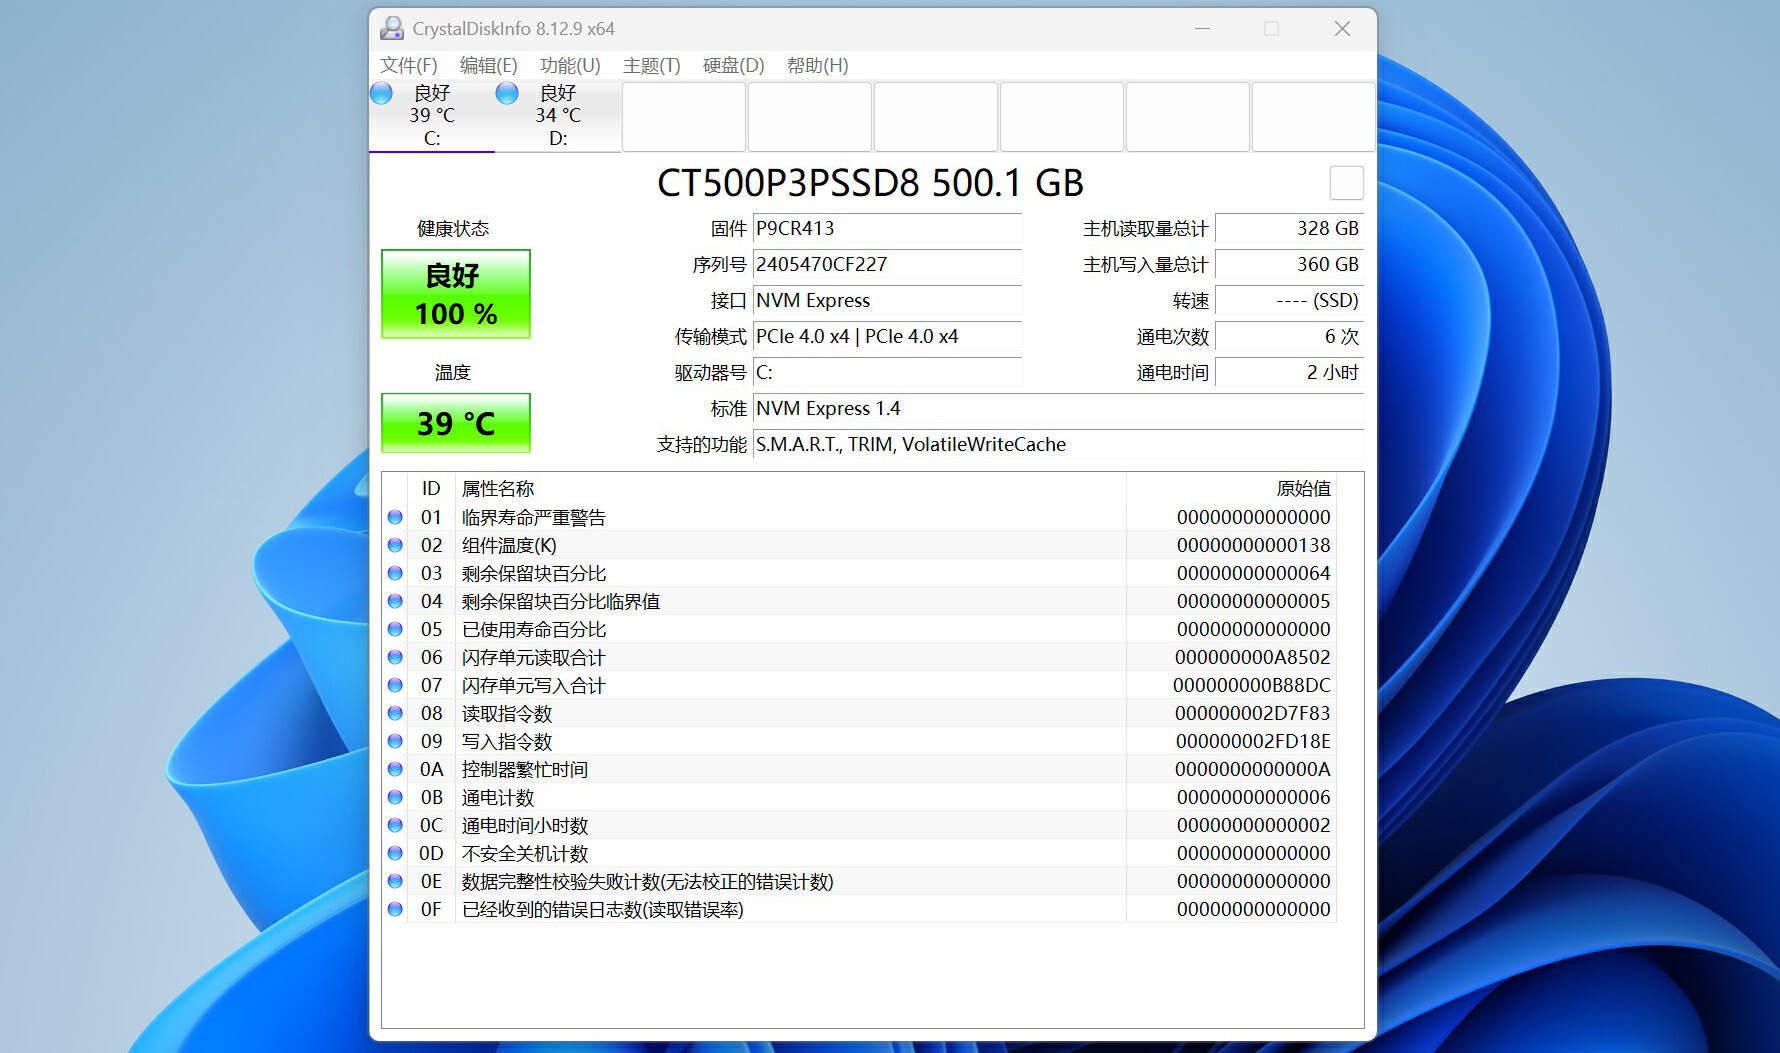
Task: Open the 文件(F) menu
Action: [408, 65]
